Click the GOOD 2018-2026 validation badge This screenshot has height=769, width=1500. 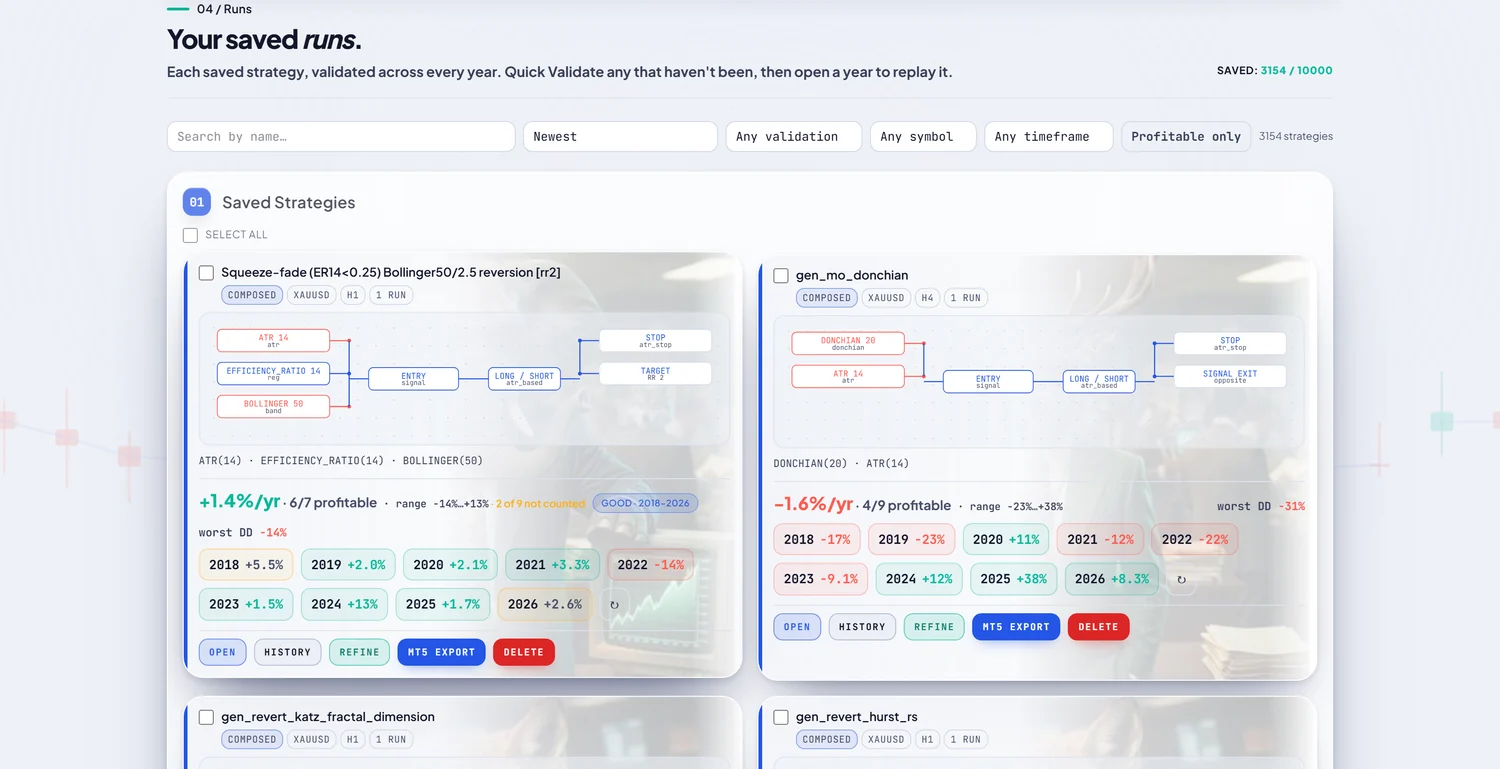coord(645,503)
